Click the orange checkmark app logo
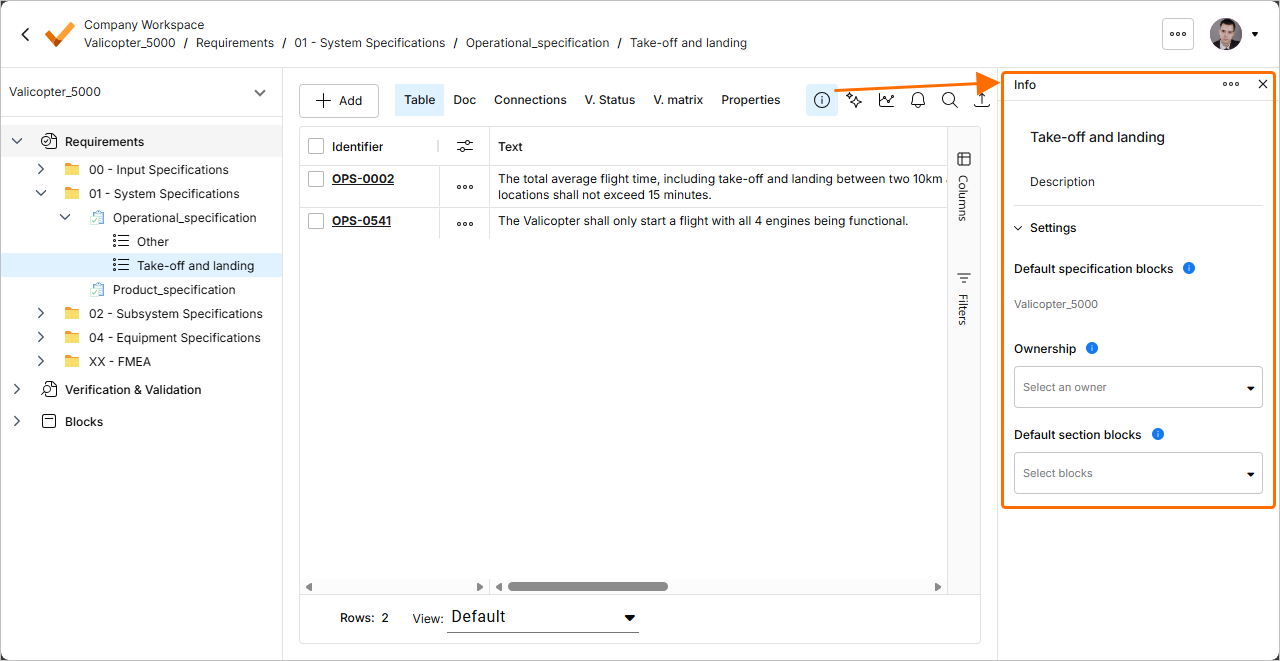 (x=60, y=34)
